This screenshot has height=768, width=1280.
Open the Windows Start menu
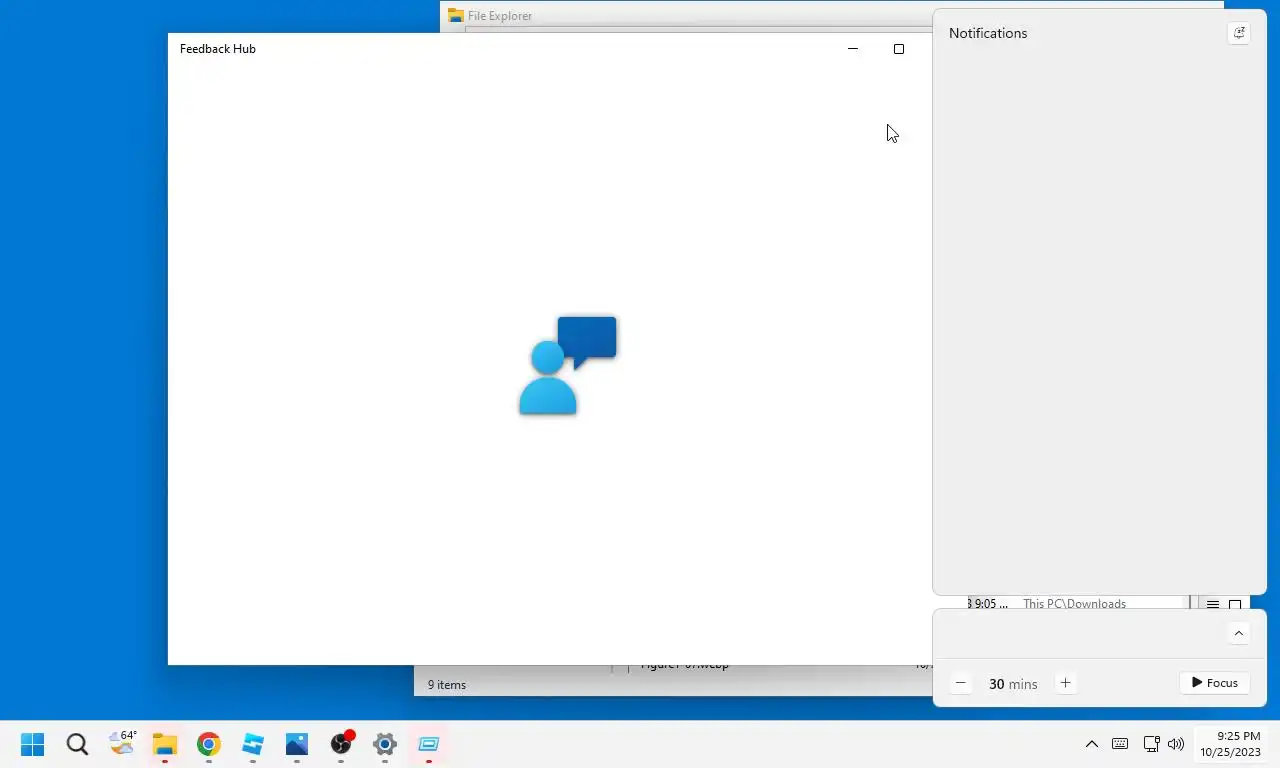click(32, 744)
